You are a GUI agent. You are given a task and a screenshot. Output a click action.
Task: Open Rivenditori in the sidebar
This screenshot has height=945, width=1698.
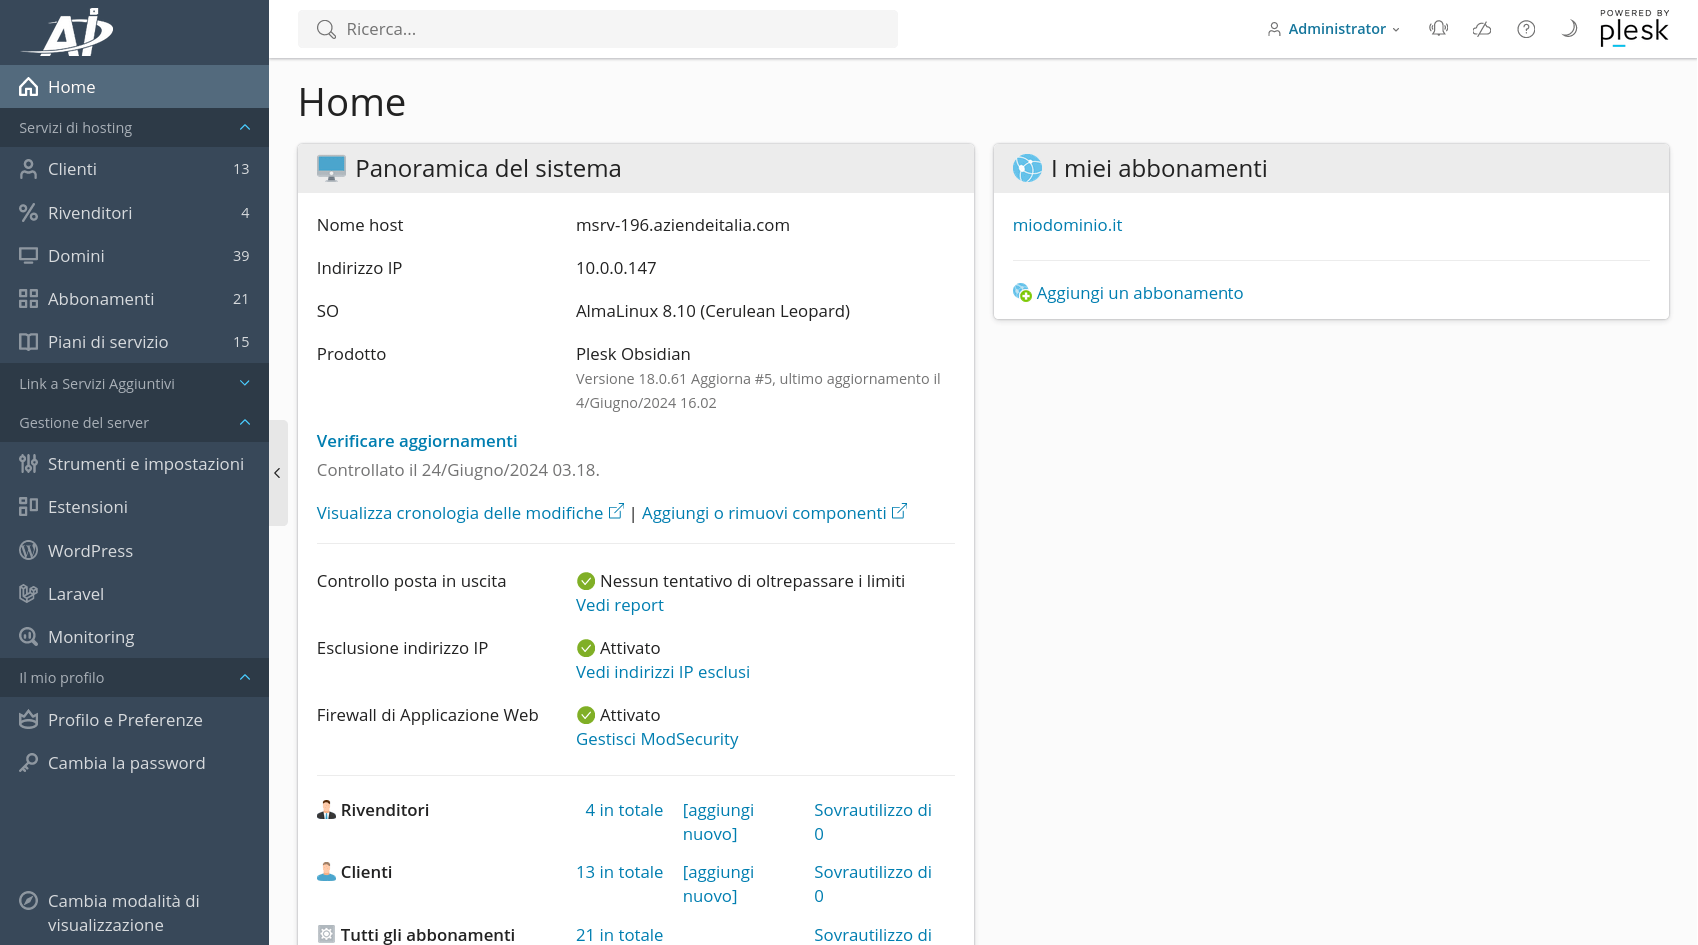[134, 213]
